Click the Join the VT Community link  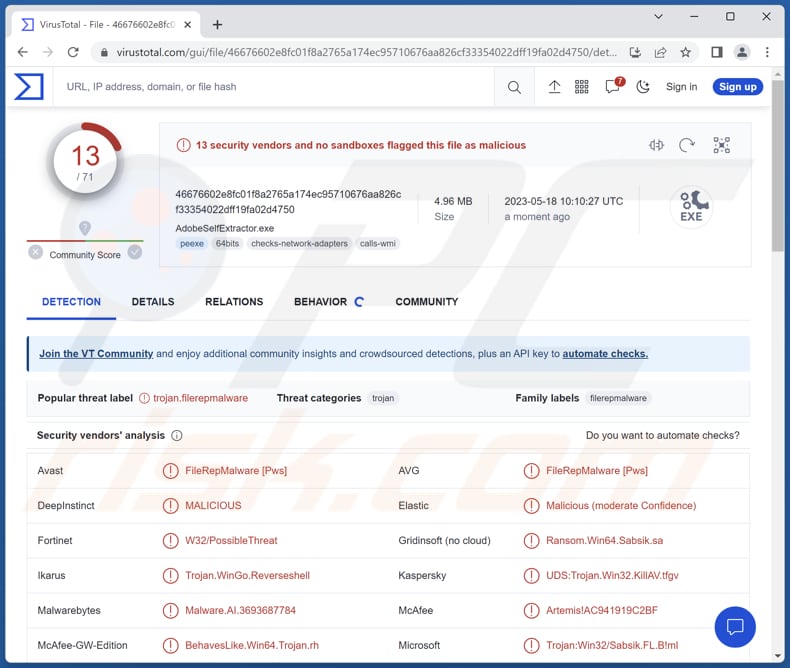pos(96,354)
